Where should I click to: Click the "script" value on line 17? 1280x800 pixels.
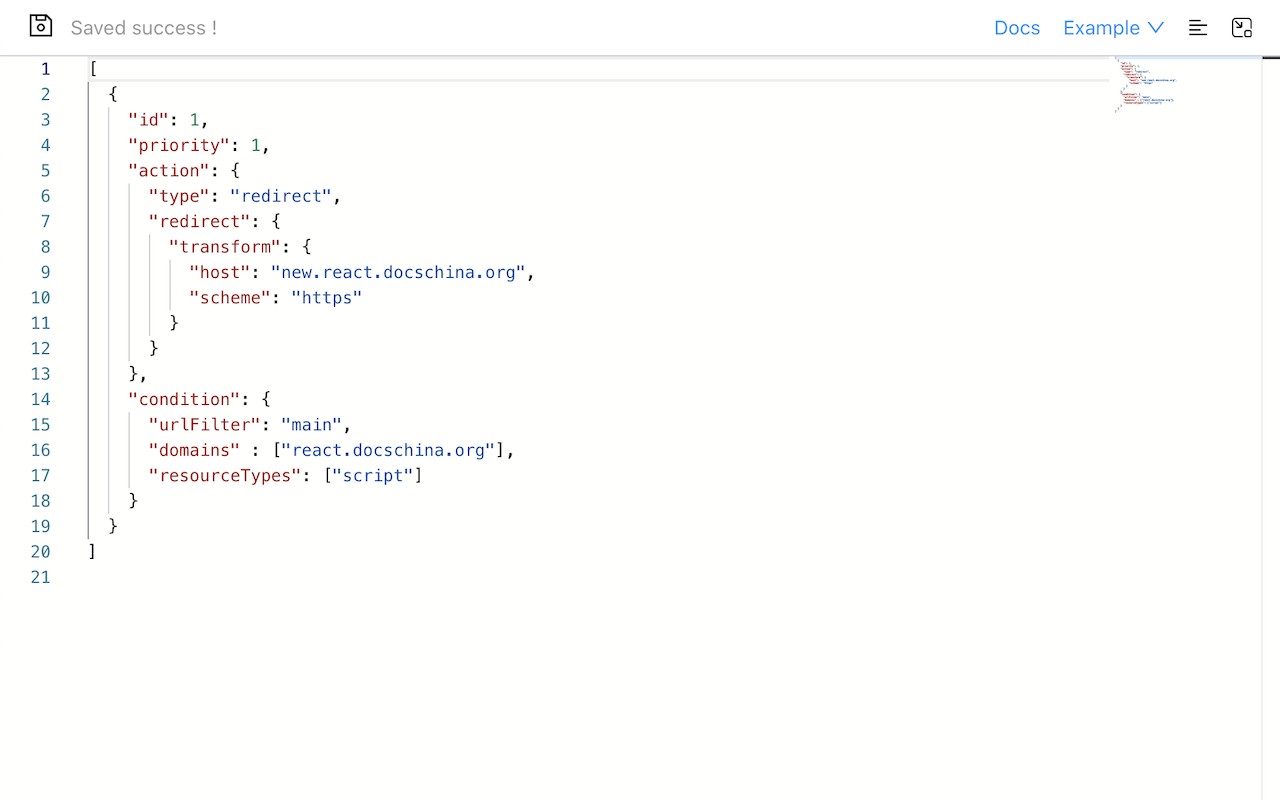(x=373, y=475)
